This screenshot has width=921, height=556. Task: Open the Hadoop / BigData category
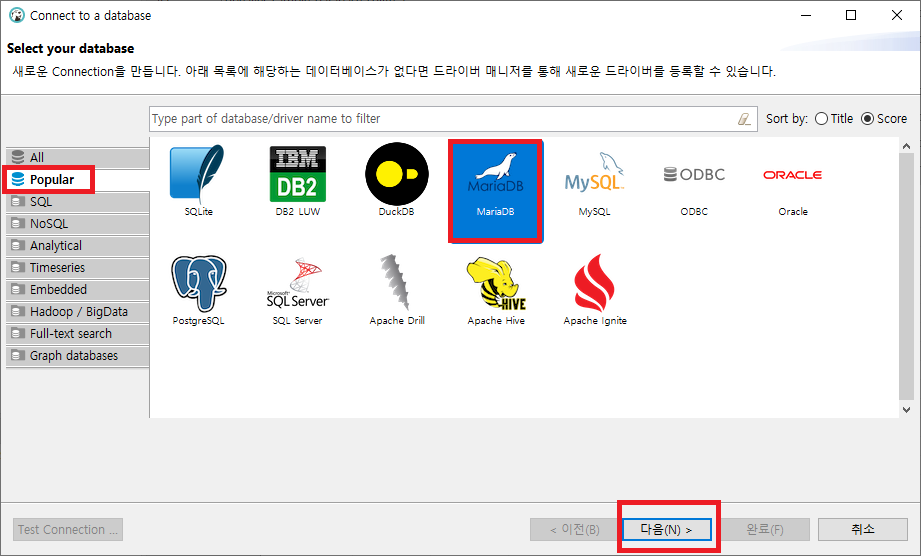pos(78,312)
